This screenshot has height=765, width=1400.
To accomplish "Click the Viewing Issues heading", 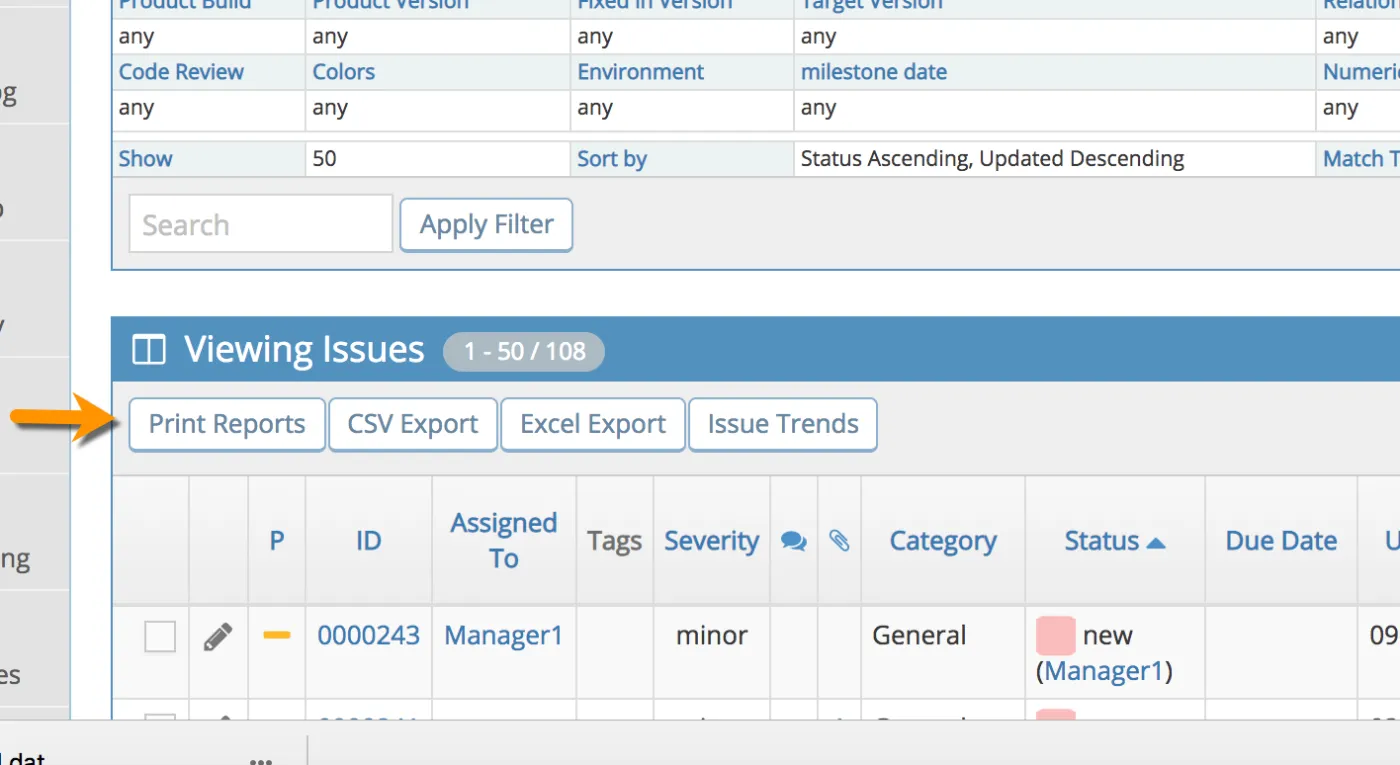I will (x=304, y=350).
